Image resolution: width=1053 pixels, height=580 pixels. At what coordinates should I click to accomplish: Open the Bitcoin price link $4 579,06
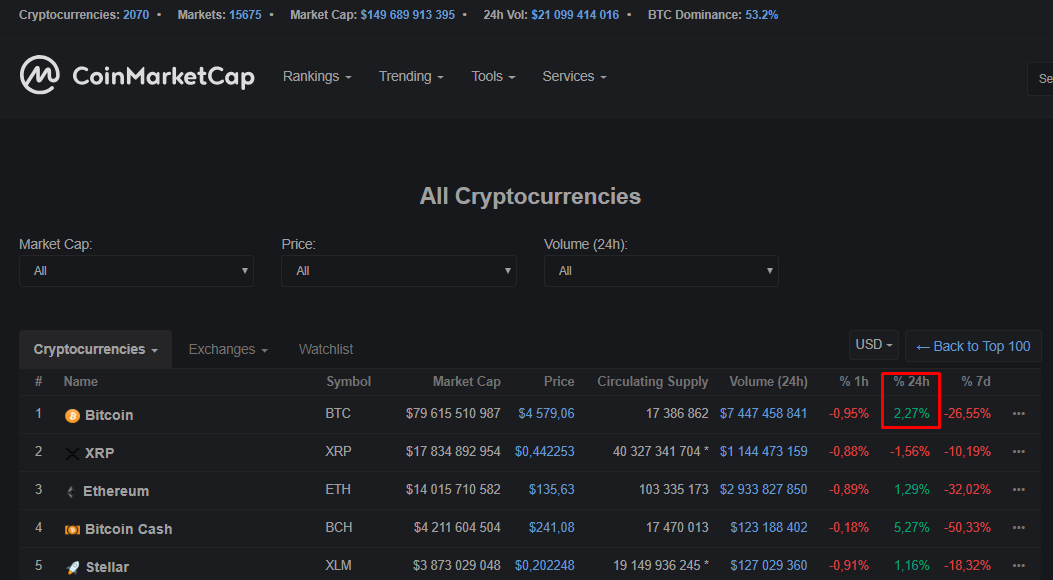[x=546, y=414]
